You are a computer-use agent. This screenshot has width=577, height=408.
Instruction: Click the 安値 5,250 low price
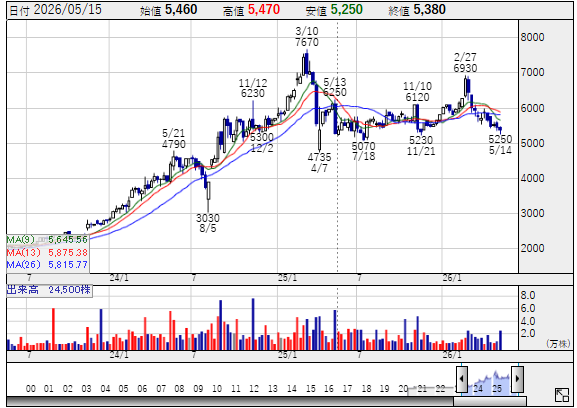[334, 10]
